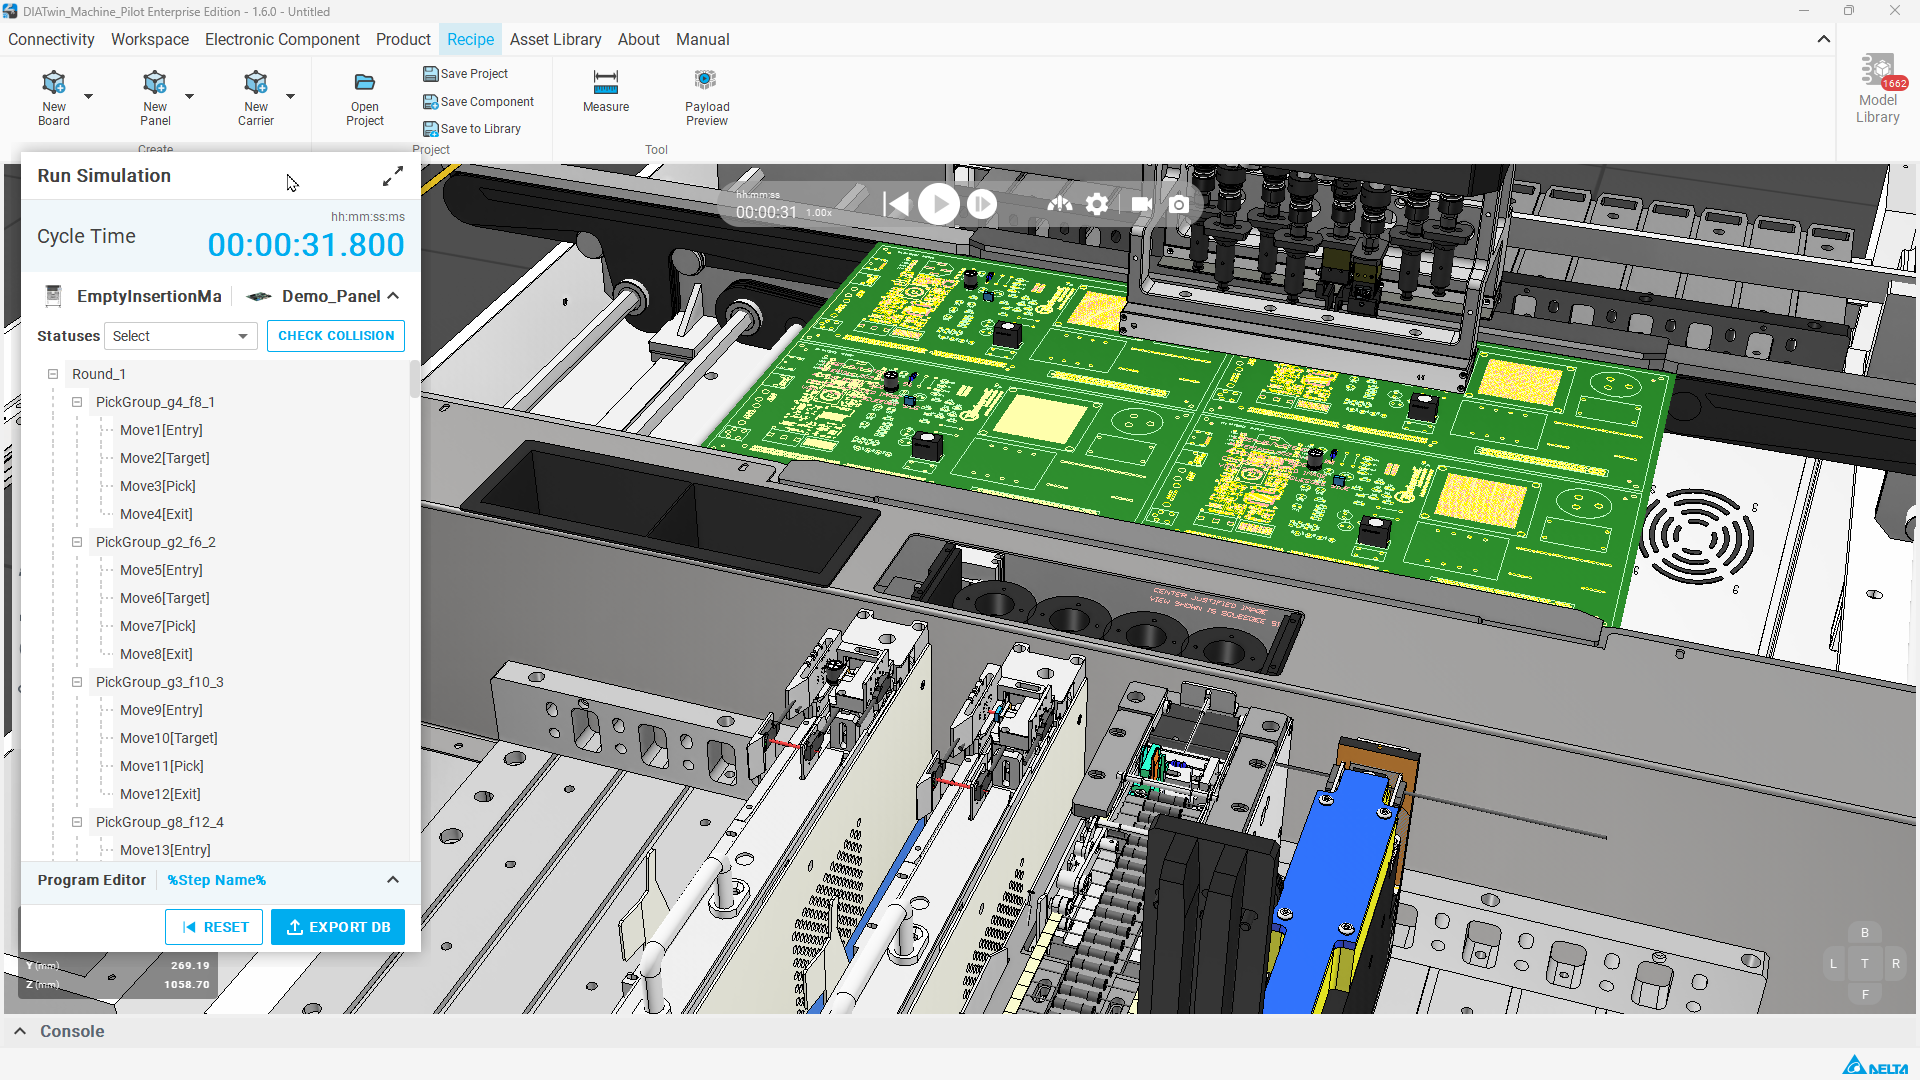Image resolution: width=1920 pixels, height=1080 pixels.
Task: Select the Move1[Entry] step
Action: click(161, 430)
